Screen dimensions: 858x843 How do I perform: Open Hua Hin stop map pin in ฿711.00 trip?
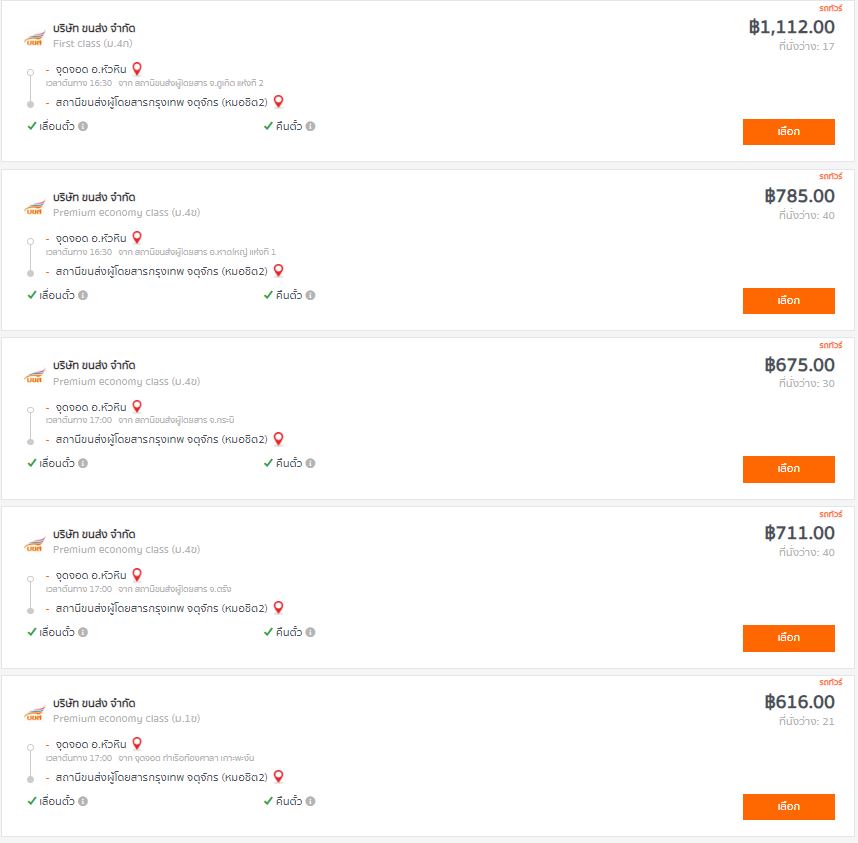click(x=137, y=575)
